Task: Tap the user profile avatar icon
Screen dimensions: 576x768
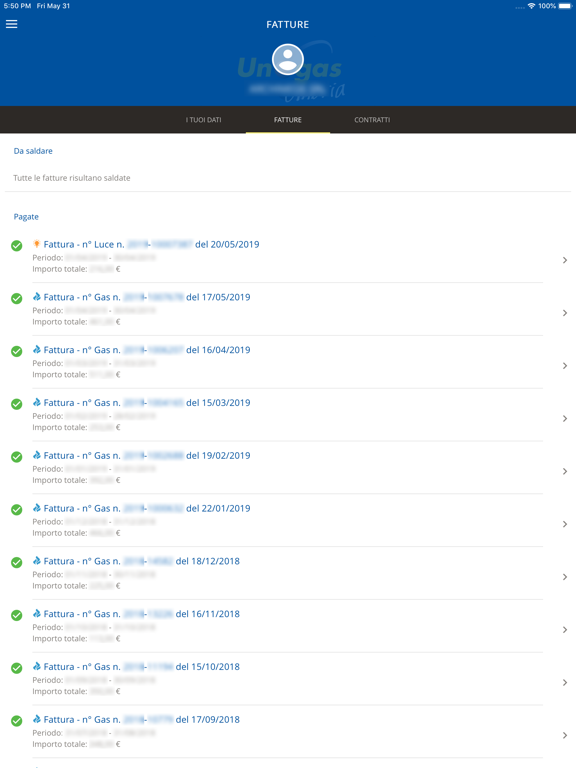Action: (x=288, y=59)
